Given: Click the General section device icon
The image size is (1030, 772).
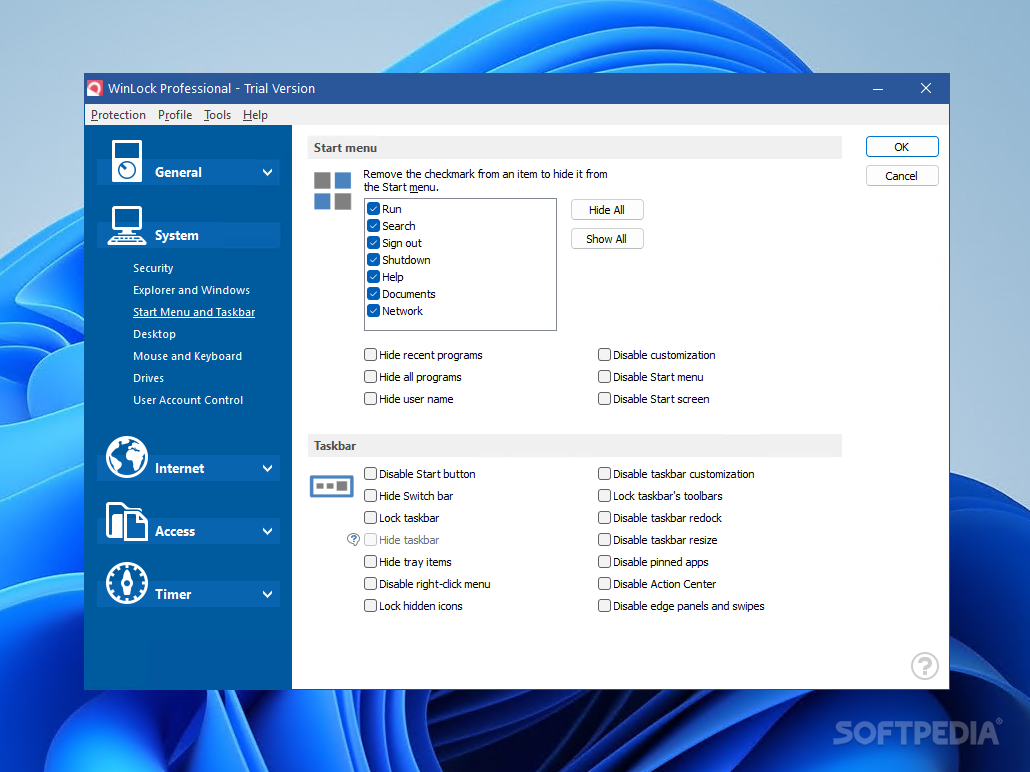Looking at the screenshot, I should [127, 161].
